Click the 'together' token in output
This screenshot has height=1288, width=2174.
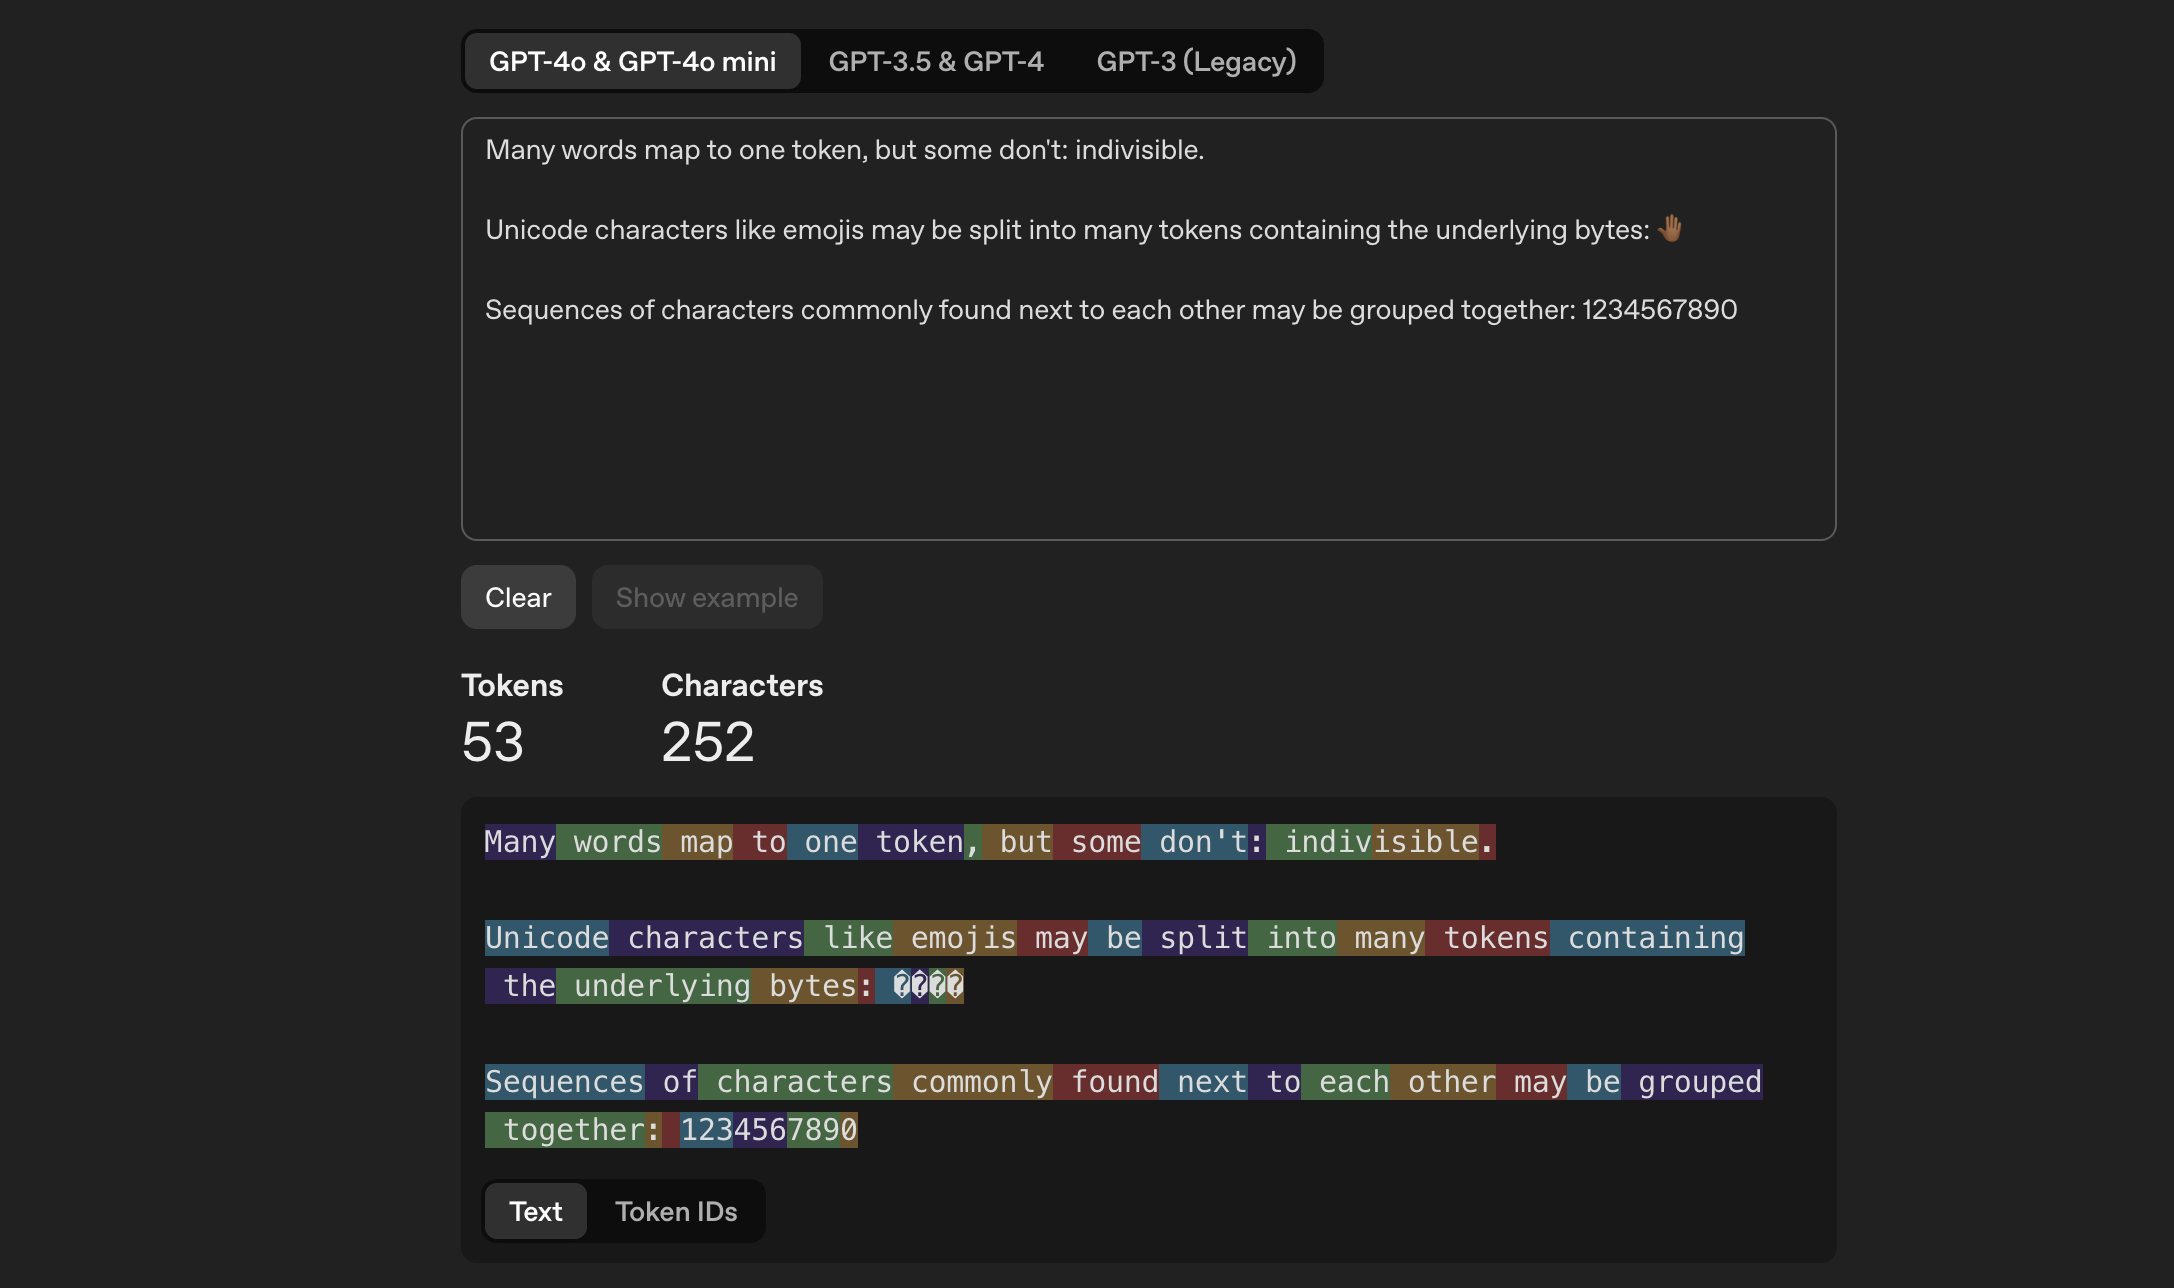pos(572,1130)
